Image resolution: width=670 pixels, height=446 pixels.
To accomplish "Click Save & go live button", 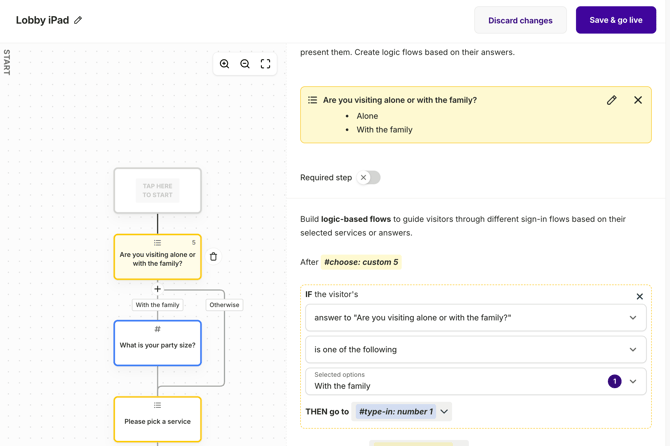I will pyautogui.click(x=616, y=20).
